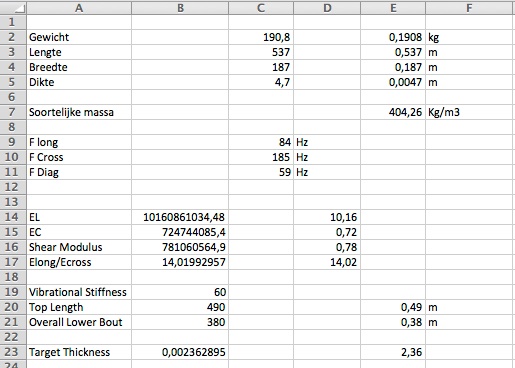Select all cells using the corner button
515x368 pixels.
(13, 8)
